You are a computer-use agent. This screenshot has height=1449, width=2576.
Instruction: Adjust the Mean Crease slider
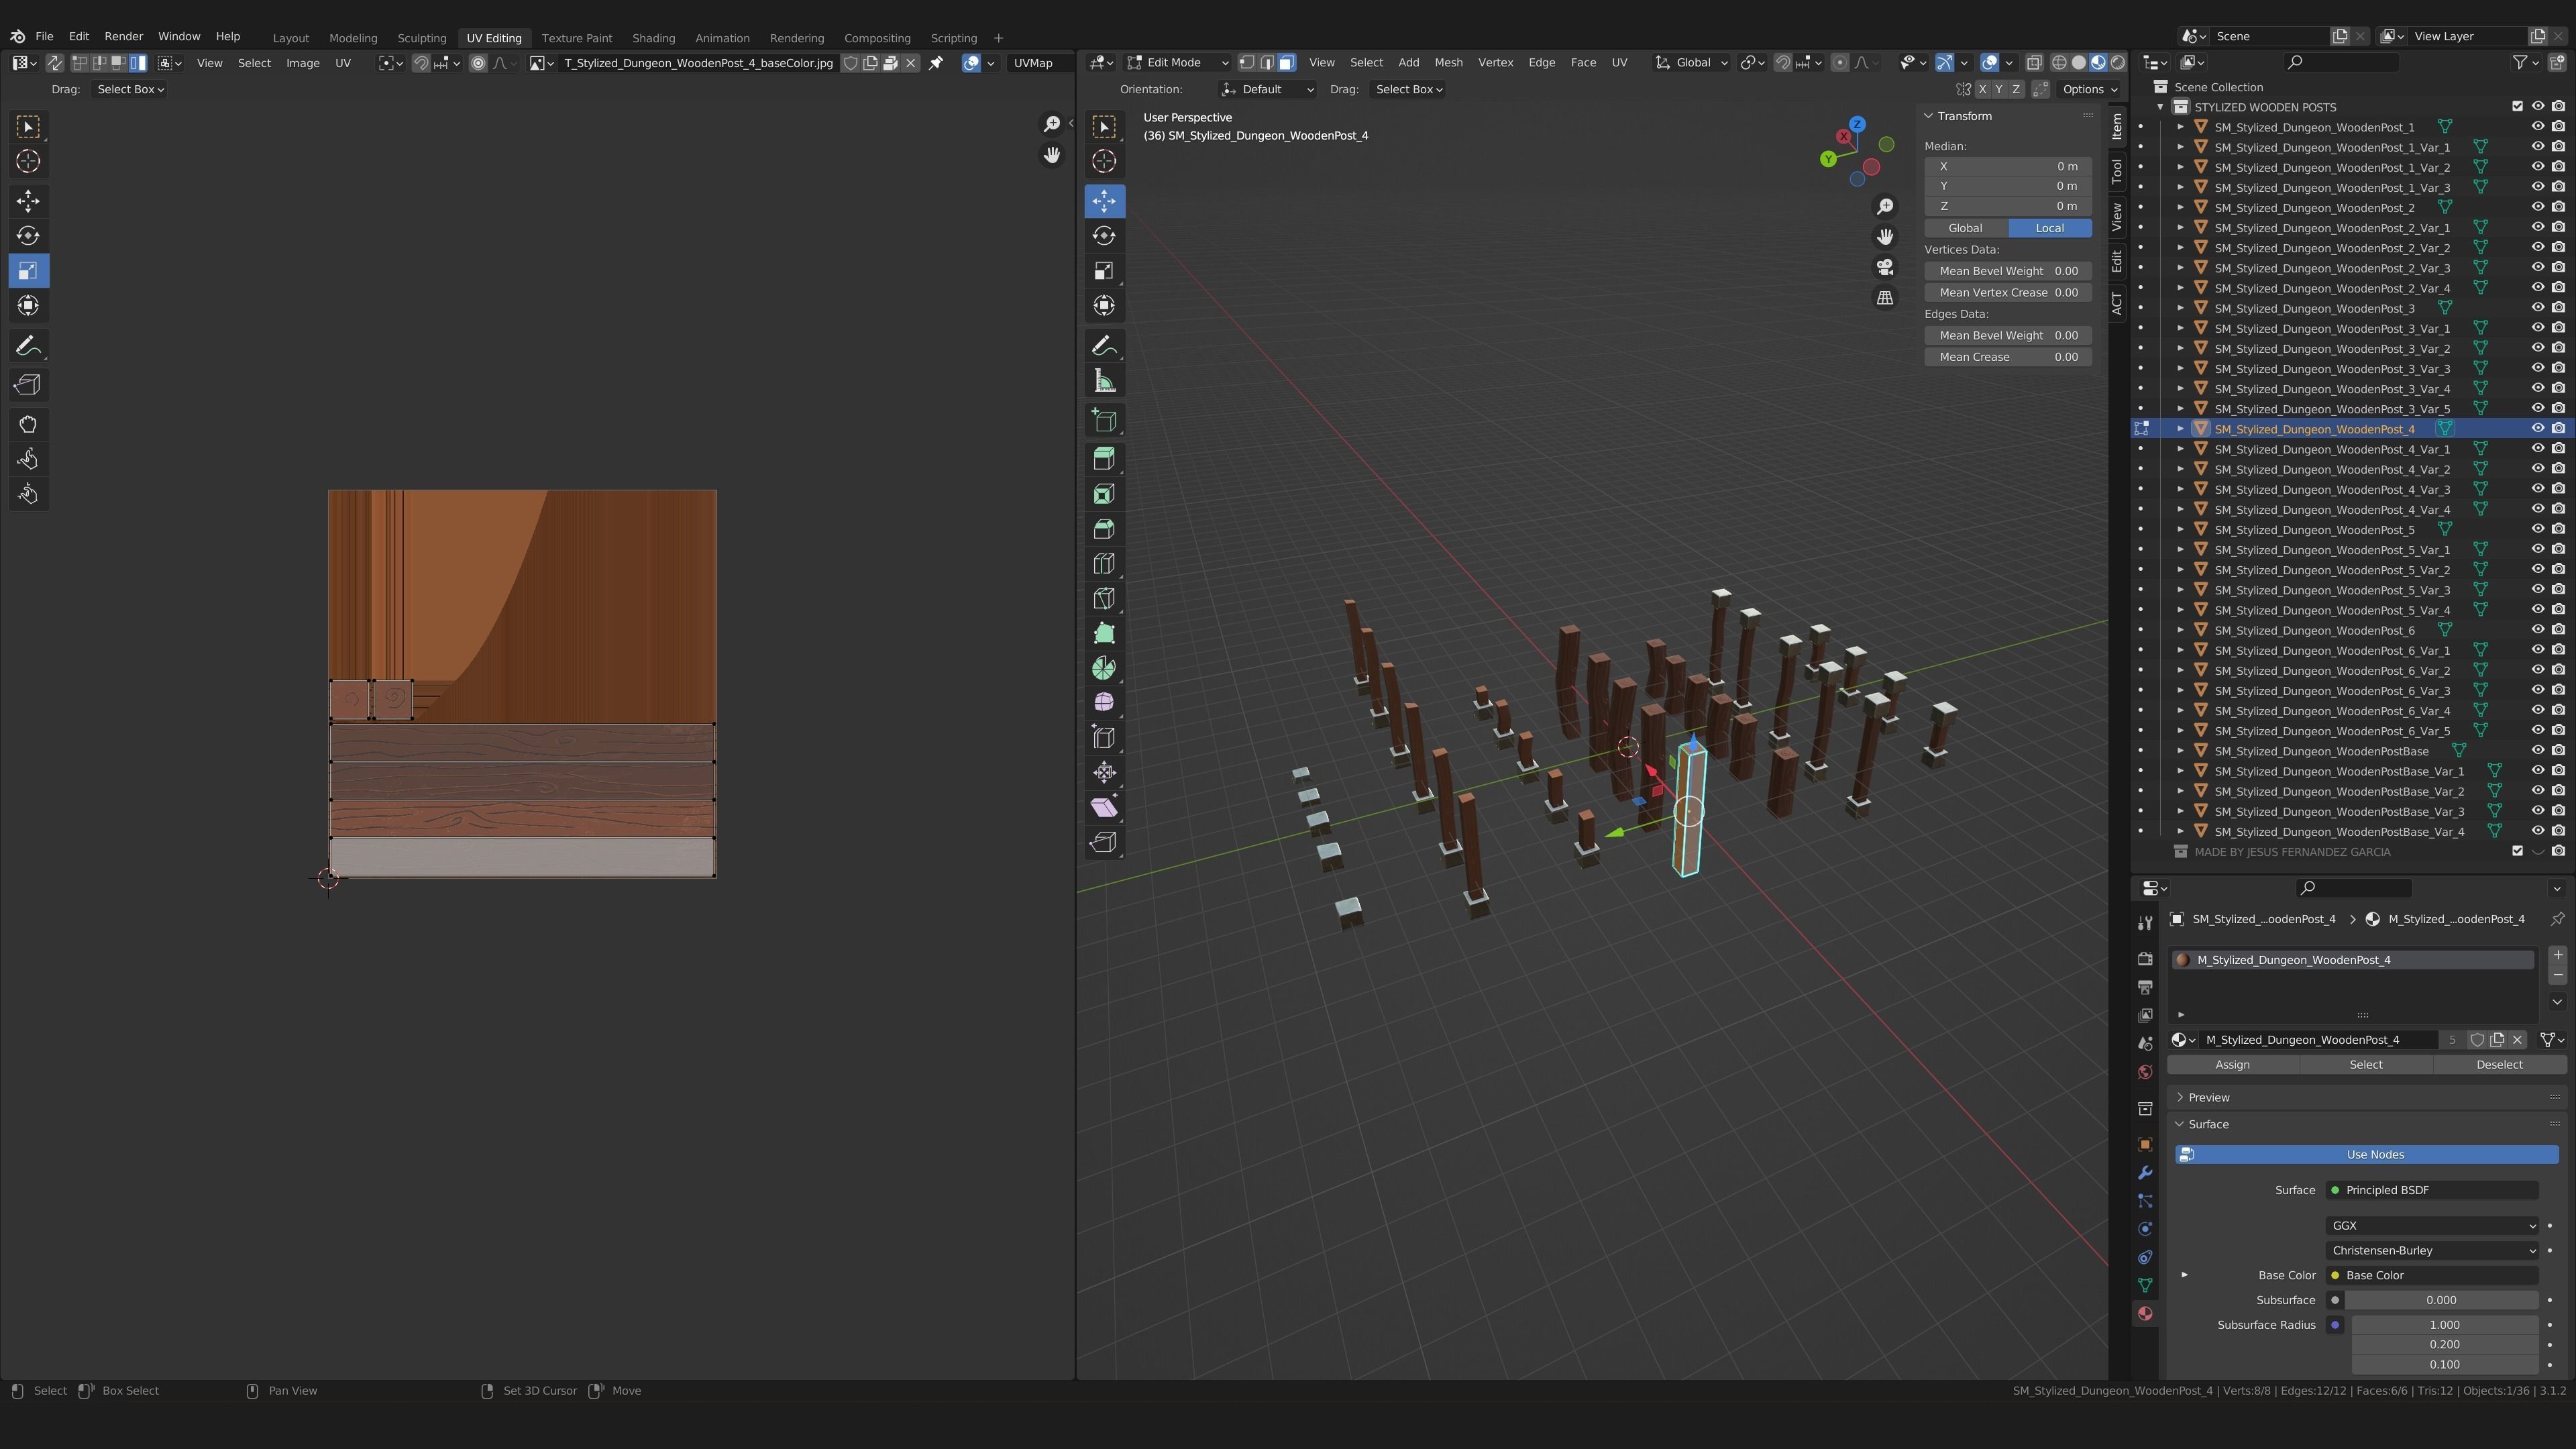point(2008,357)
